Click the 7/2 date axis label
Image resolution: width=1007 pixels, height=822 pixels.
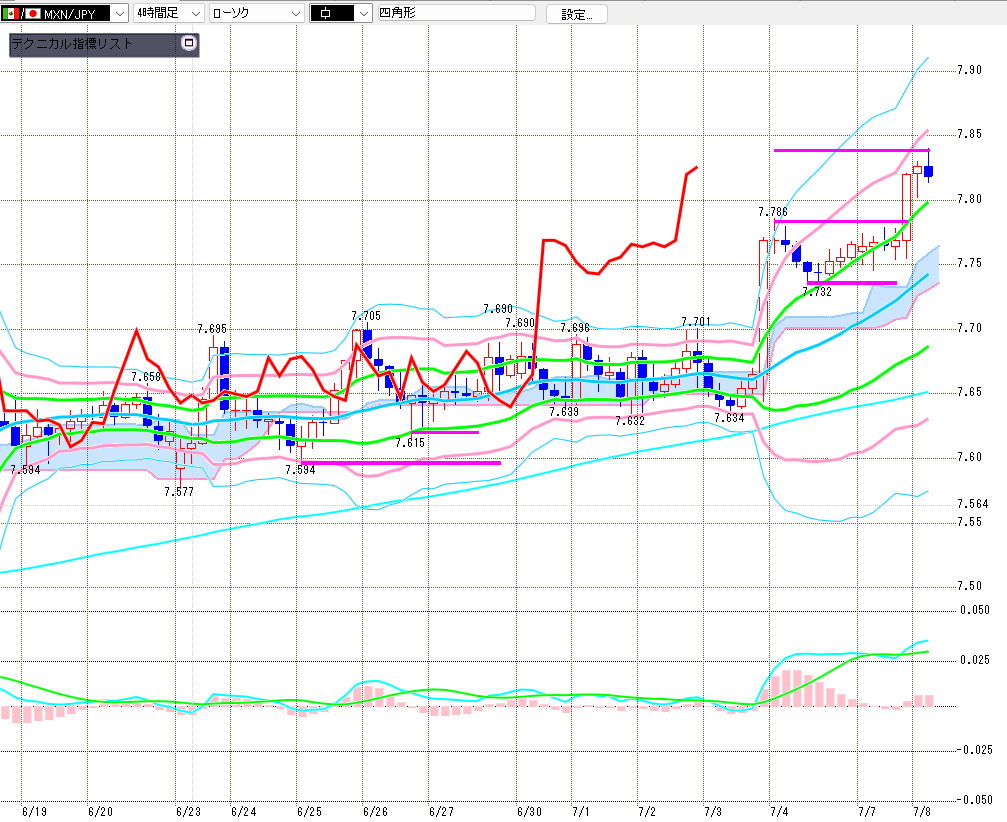point(647,812)
